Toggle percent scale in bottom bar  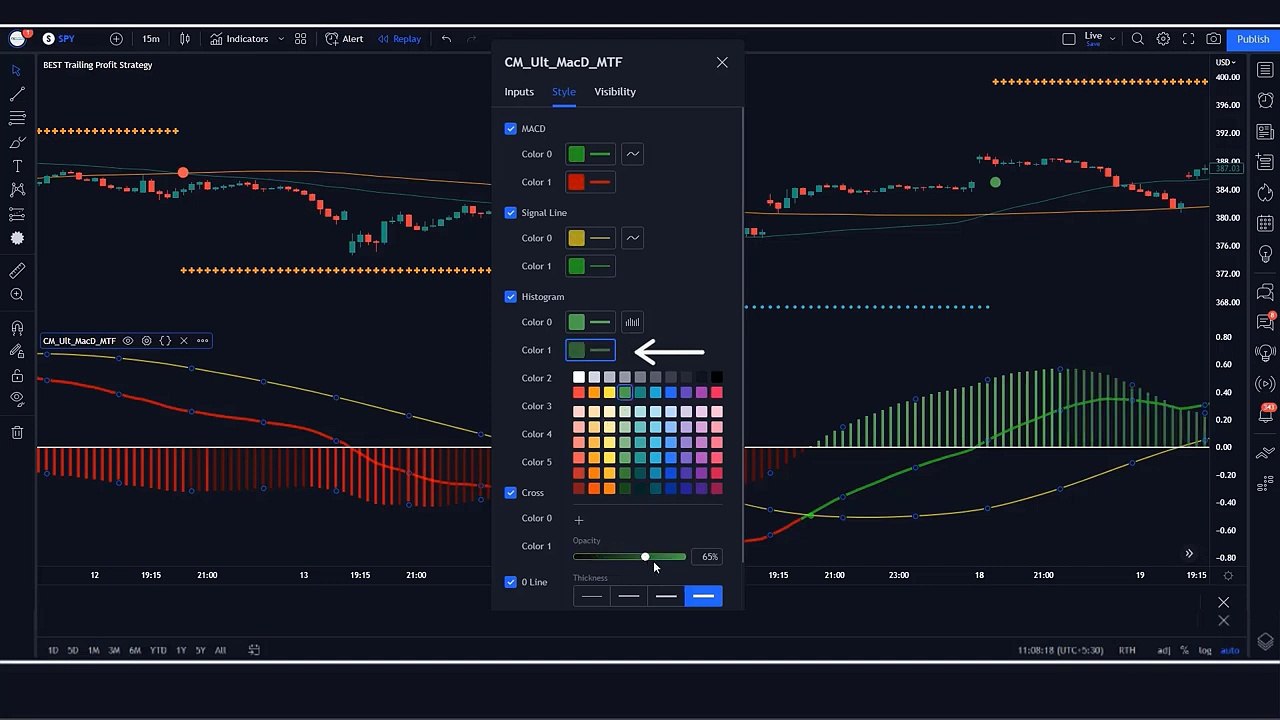click(1184, 650)
